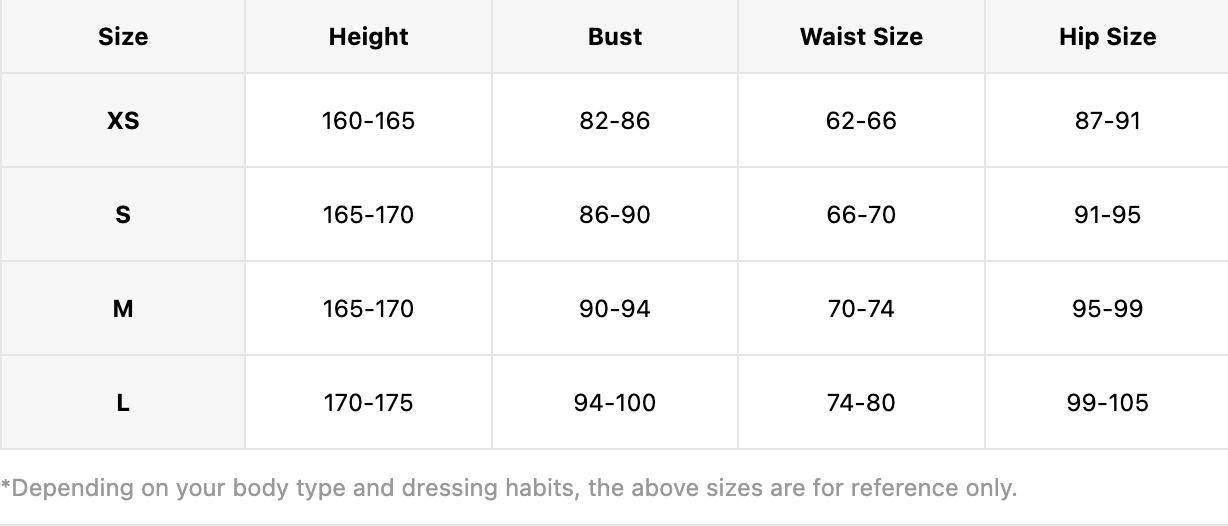This screenshot has height=526, width=1228.
Task: Click the 160-165 height cell
Action: point(368,121)
